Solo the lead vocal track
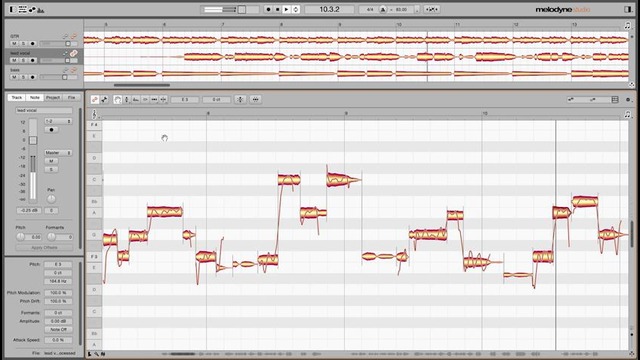 coord(23,60)
